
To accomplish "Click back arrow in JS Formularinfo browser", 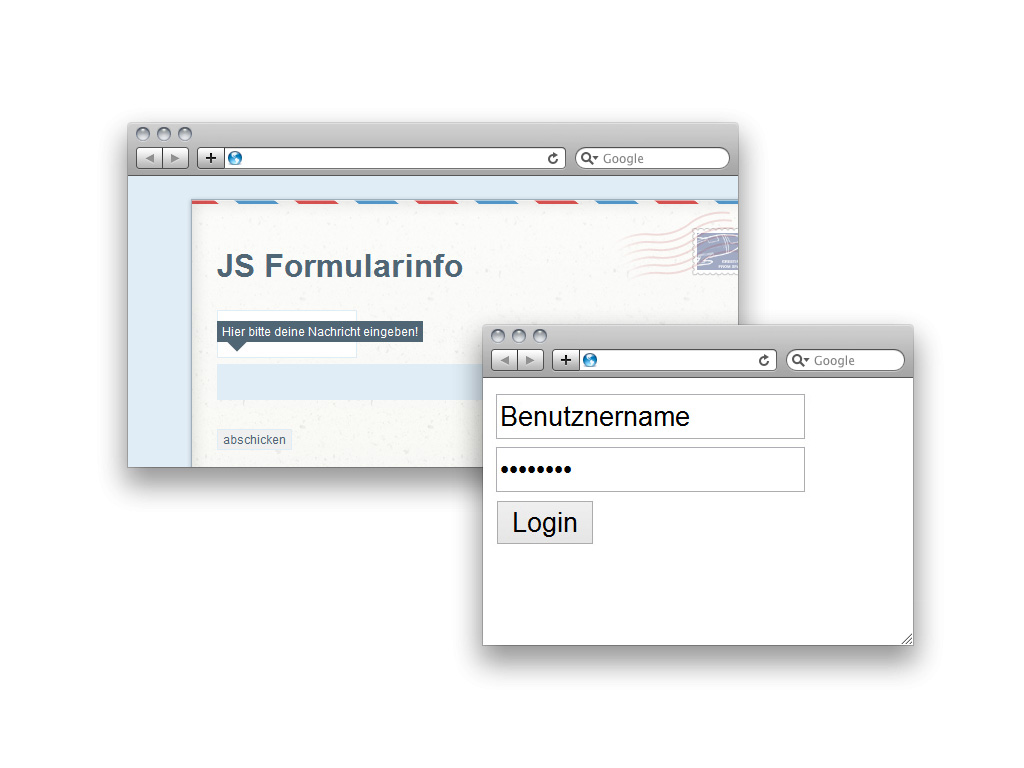I will pos(150,158).
